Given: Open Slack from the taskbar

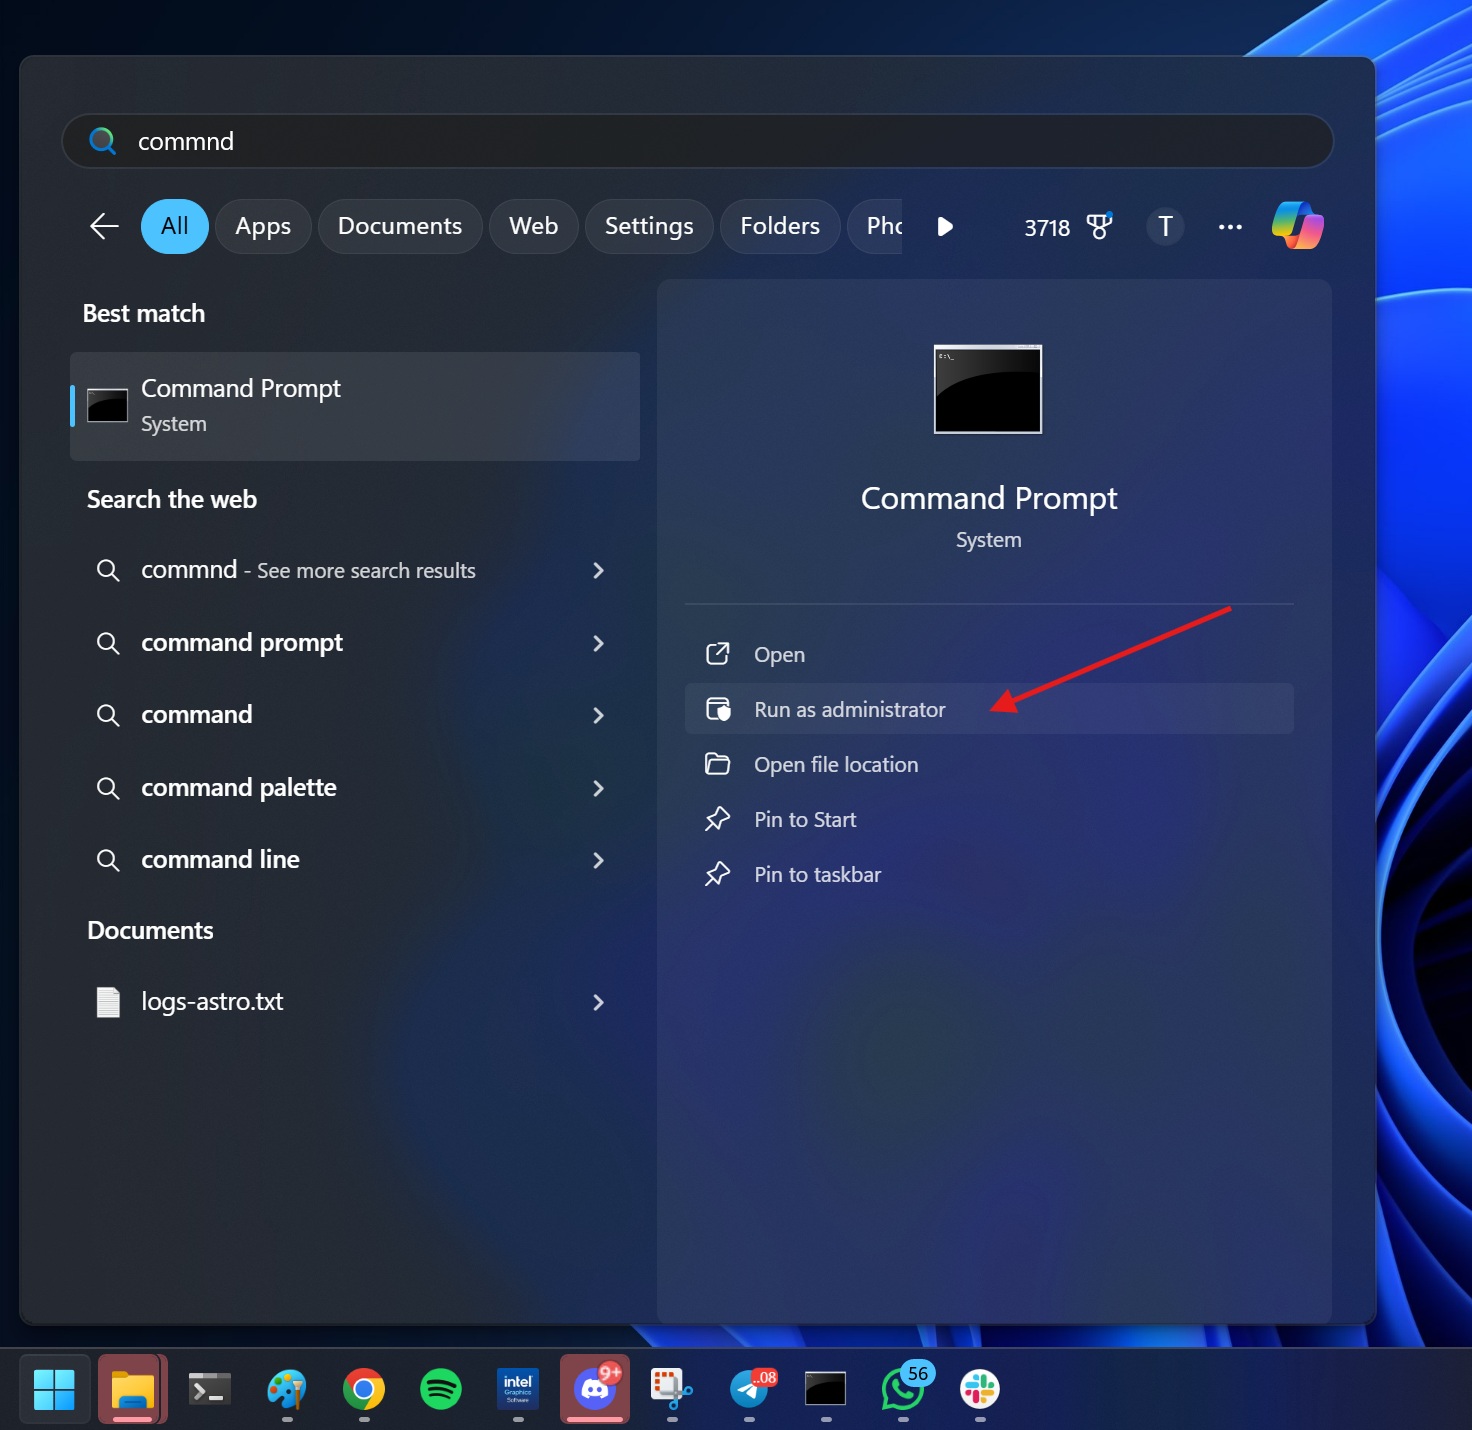Looking at the screenshot, I should click(x=978, y=1389).
